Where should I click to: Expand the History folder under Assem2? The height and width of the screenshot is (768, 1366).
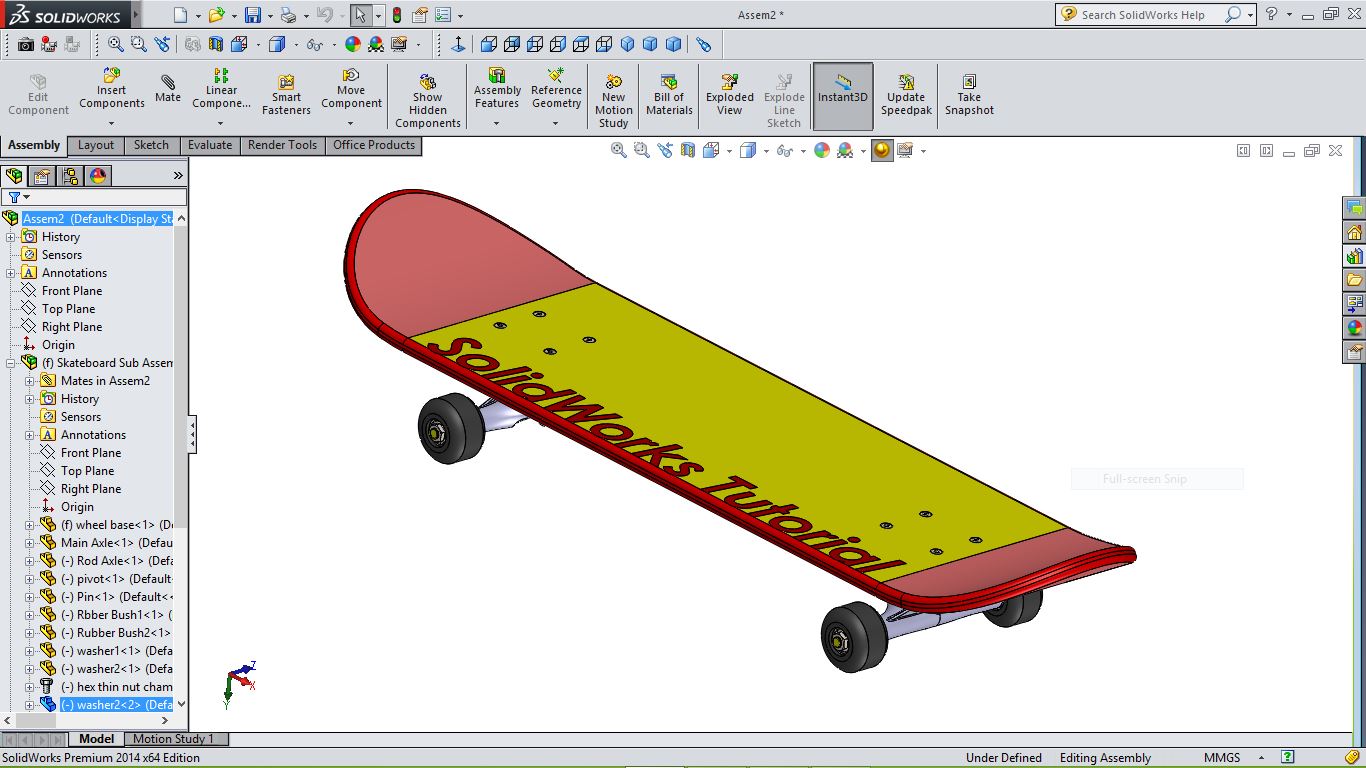click(11, 237)
